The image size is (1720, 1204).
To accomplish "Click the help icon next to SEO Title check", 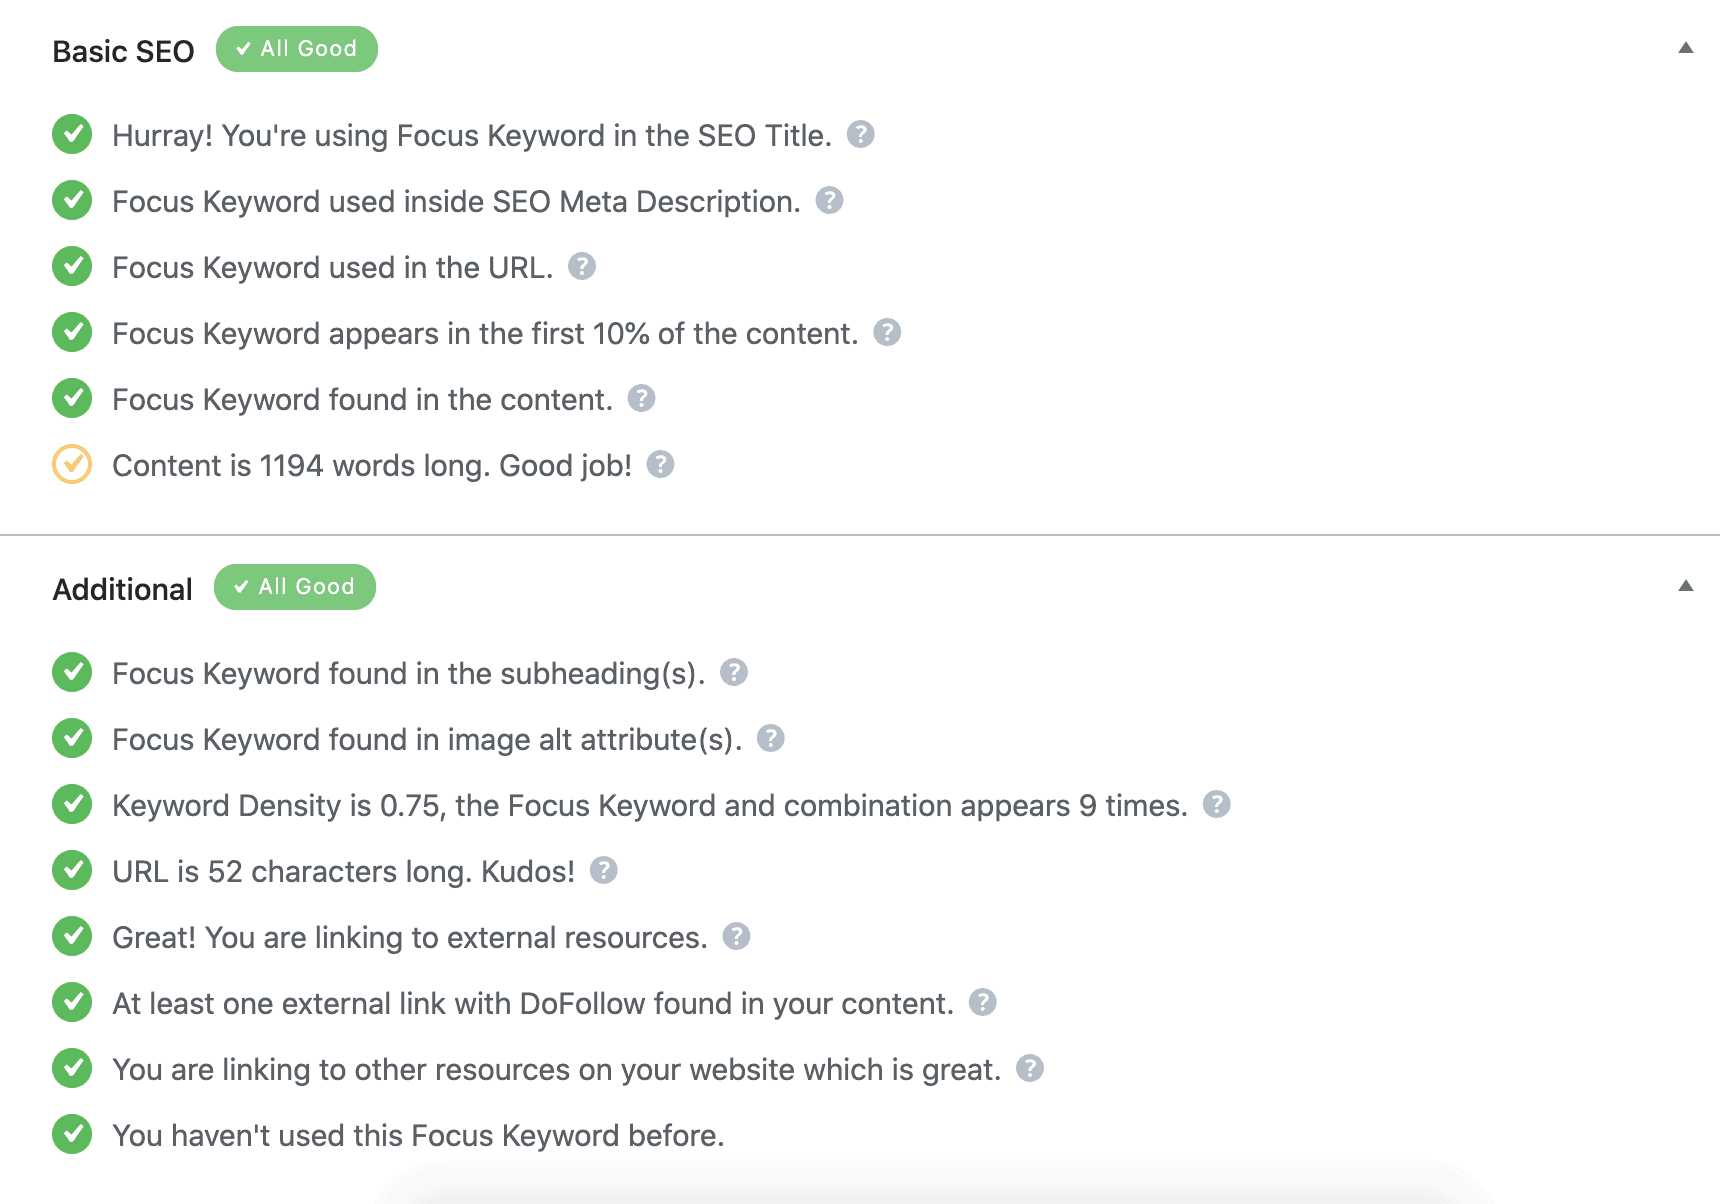I will click(x=860, y=135).
